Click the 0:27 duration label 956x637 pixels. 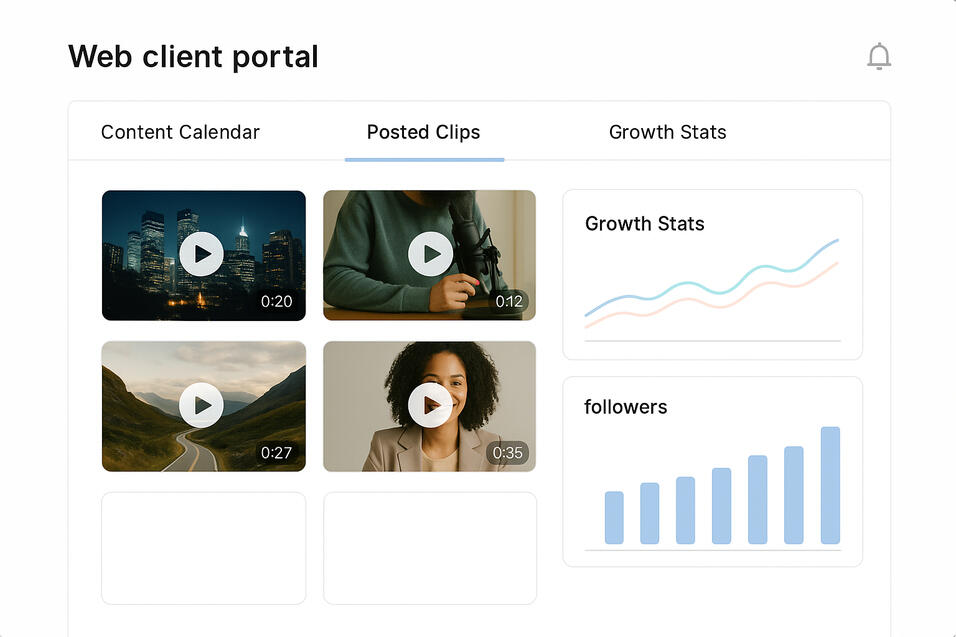pos(276,452)
